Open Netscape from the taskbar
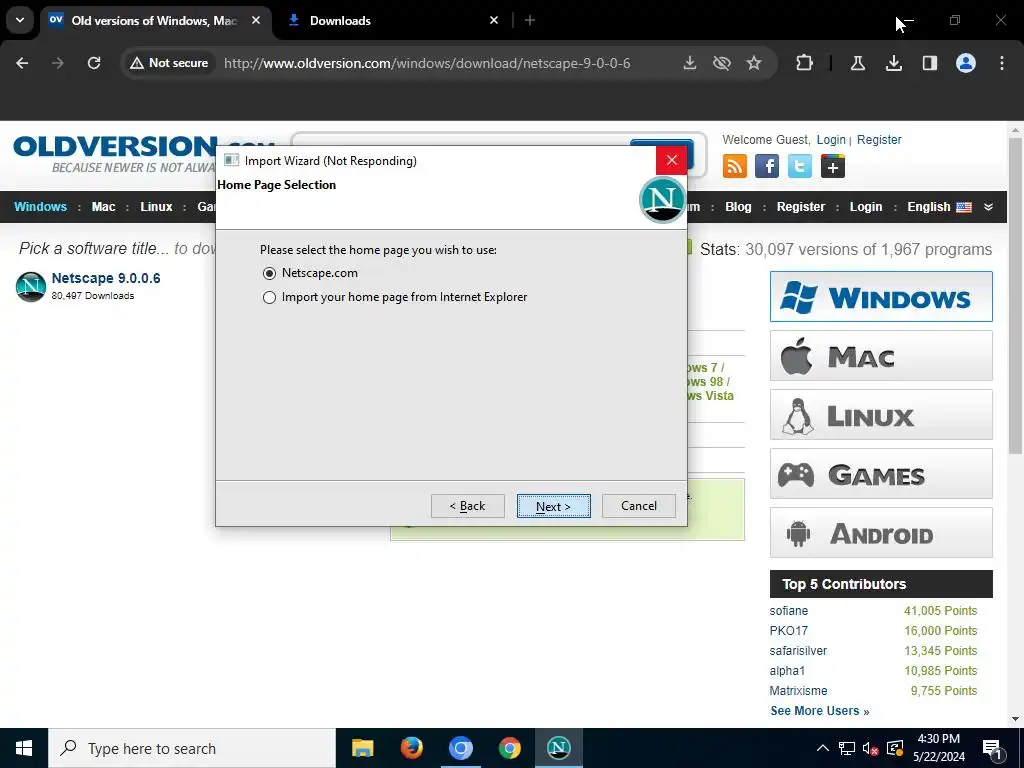The width and height of the screenshot is (1024, 768). pos(558,748)
